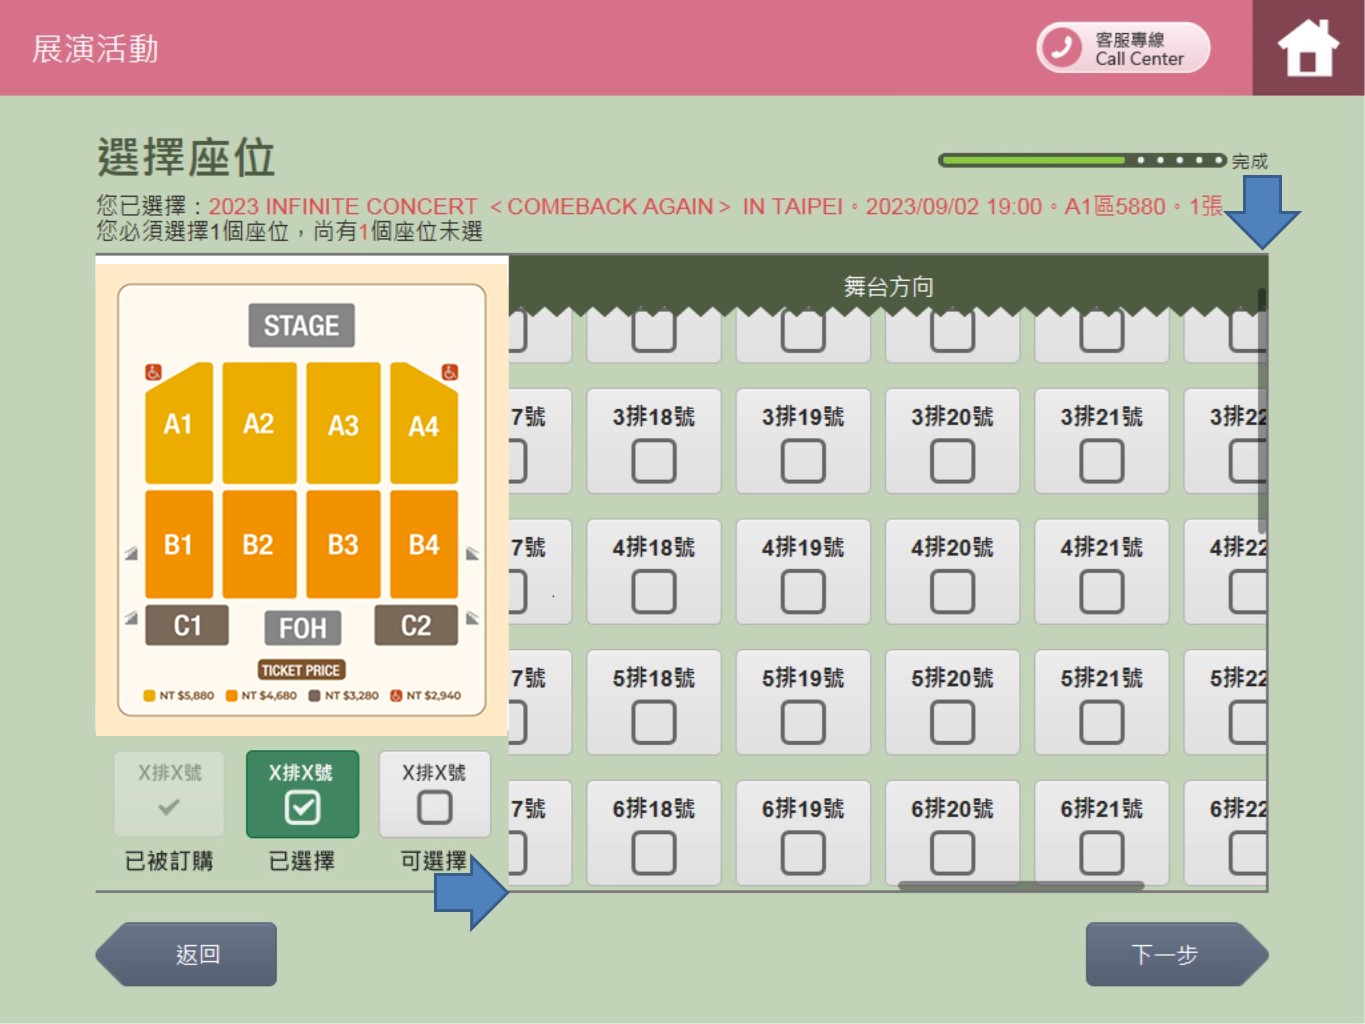1365x1024 pixels.
Task: Click the left wheelchair area icon on map
Action: pos(153,372)
